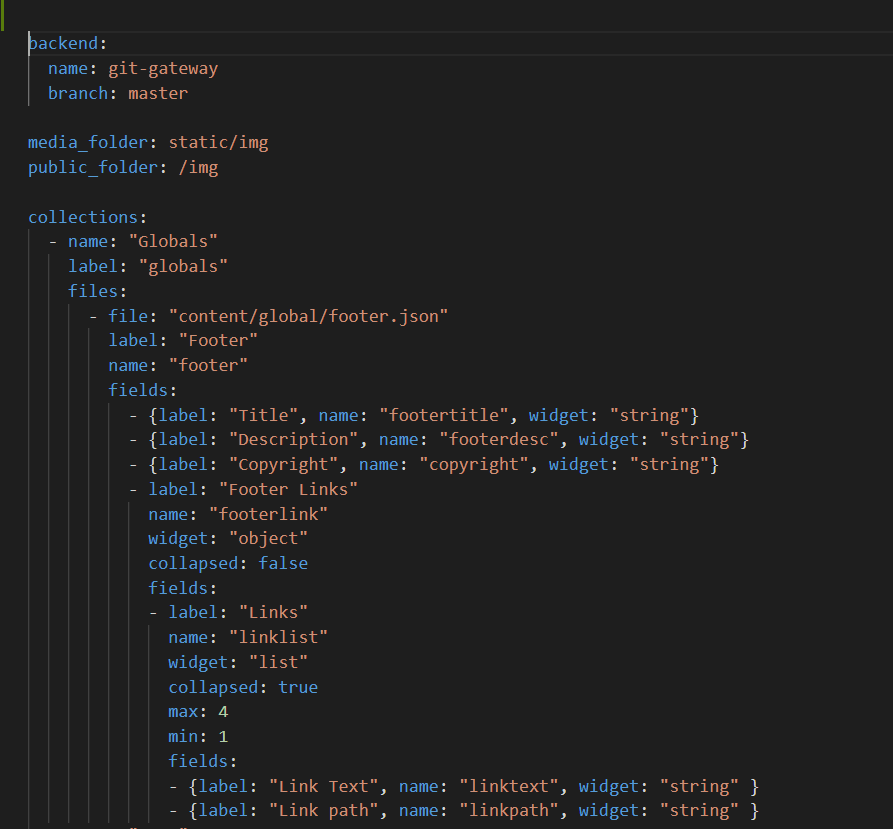
Task: Click the lowercase string "footer" name value
Action: (208, 365)
